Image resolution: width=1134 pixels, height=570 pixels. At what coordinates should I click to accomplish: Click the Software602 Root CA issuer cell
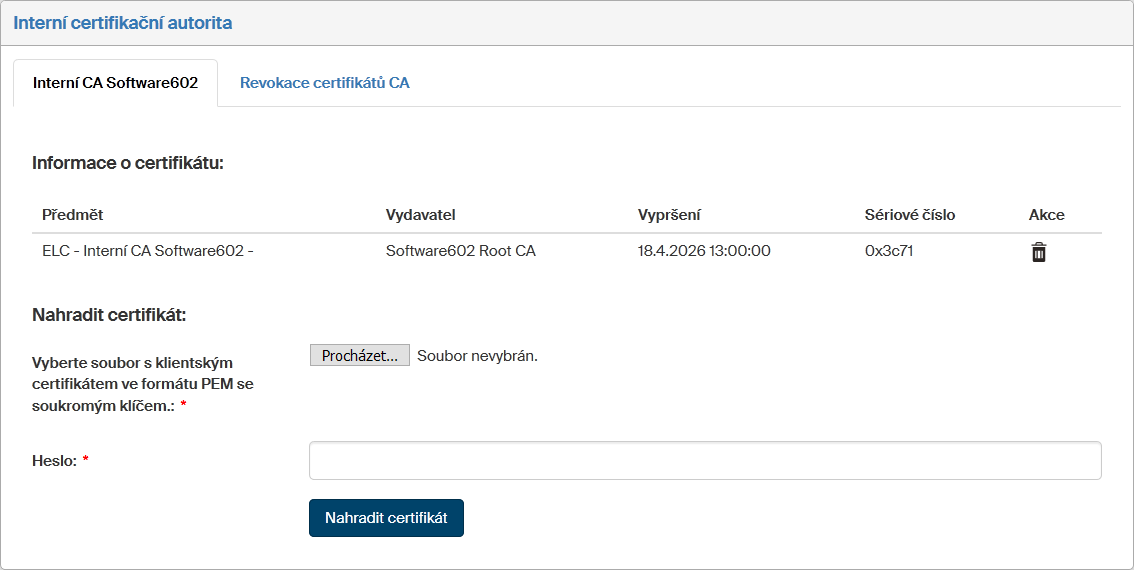coord(460,251)
